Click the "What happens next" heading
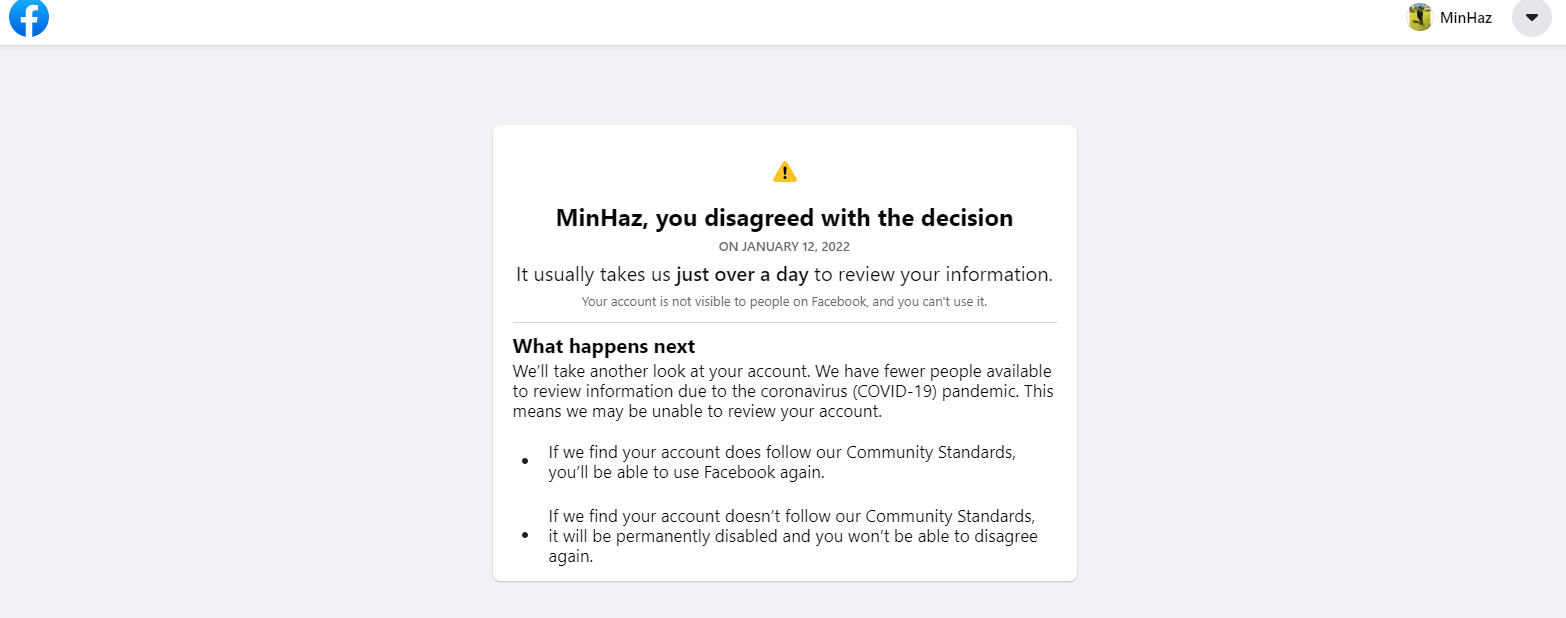1566x618 pixels. tap(603, 346)
